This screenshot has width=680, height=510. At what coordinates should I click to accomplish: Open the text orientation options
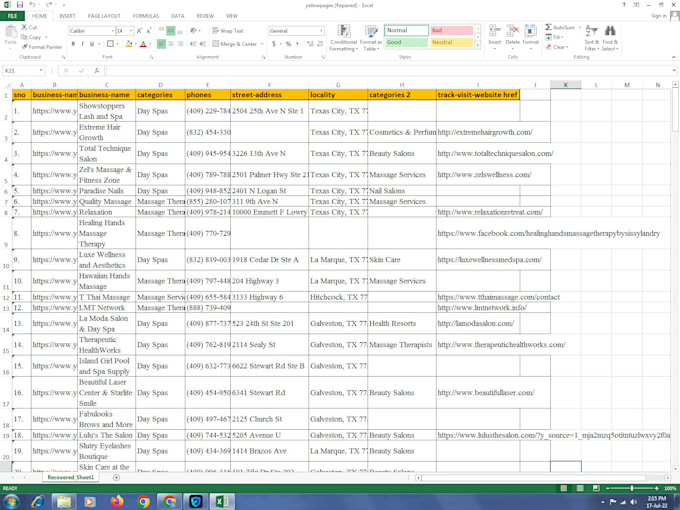tap(195, 31)
